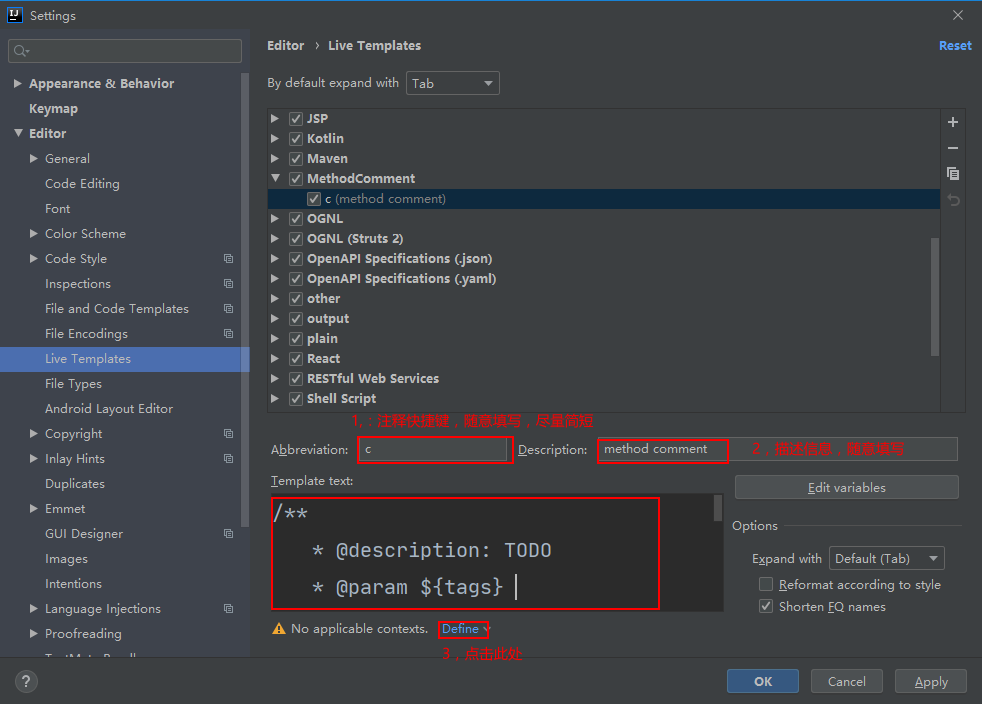Expand the RESTful Web Services group
982x704 pixels.
(x=275, y=378)
